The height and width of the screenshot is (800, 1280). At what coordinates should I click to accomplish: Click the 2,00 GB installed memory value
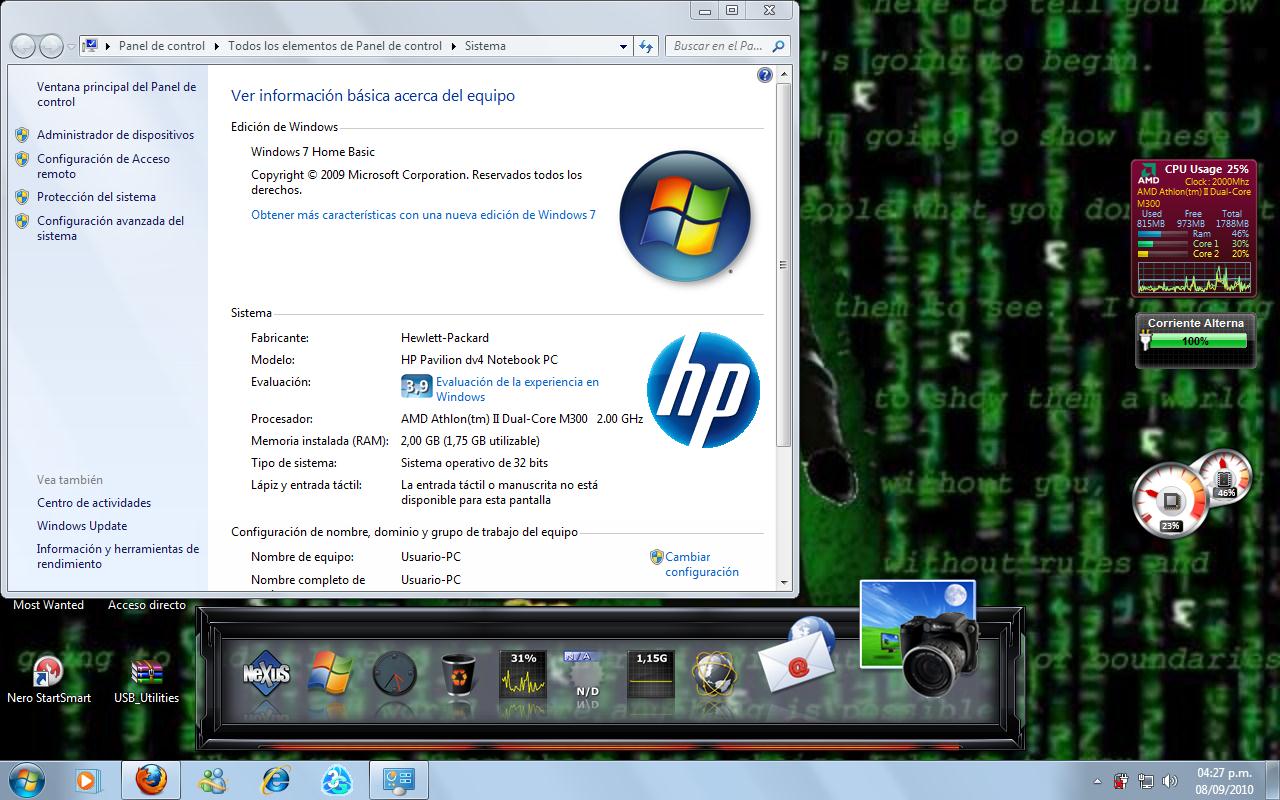pos(470,441)
